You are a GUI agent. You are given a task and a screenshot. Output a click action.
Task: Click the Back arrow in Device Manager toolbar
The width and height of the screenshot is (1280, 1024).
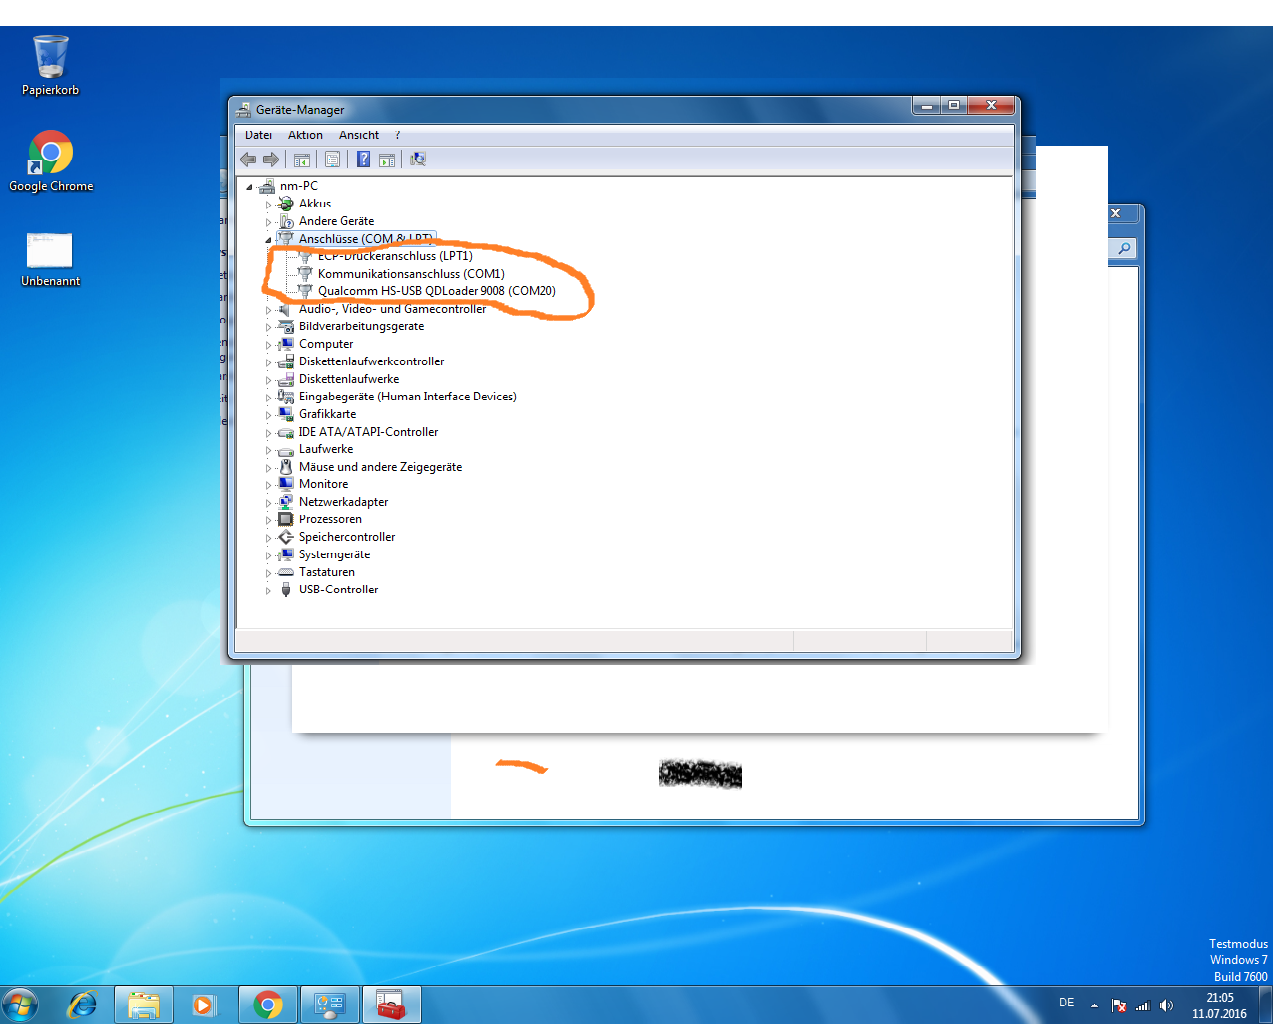248,159
